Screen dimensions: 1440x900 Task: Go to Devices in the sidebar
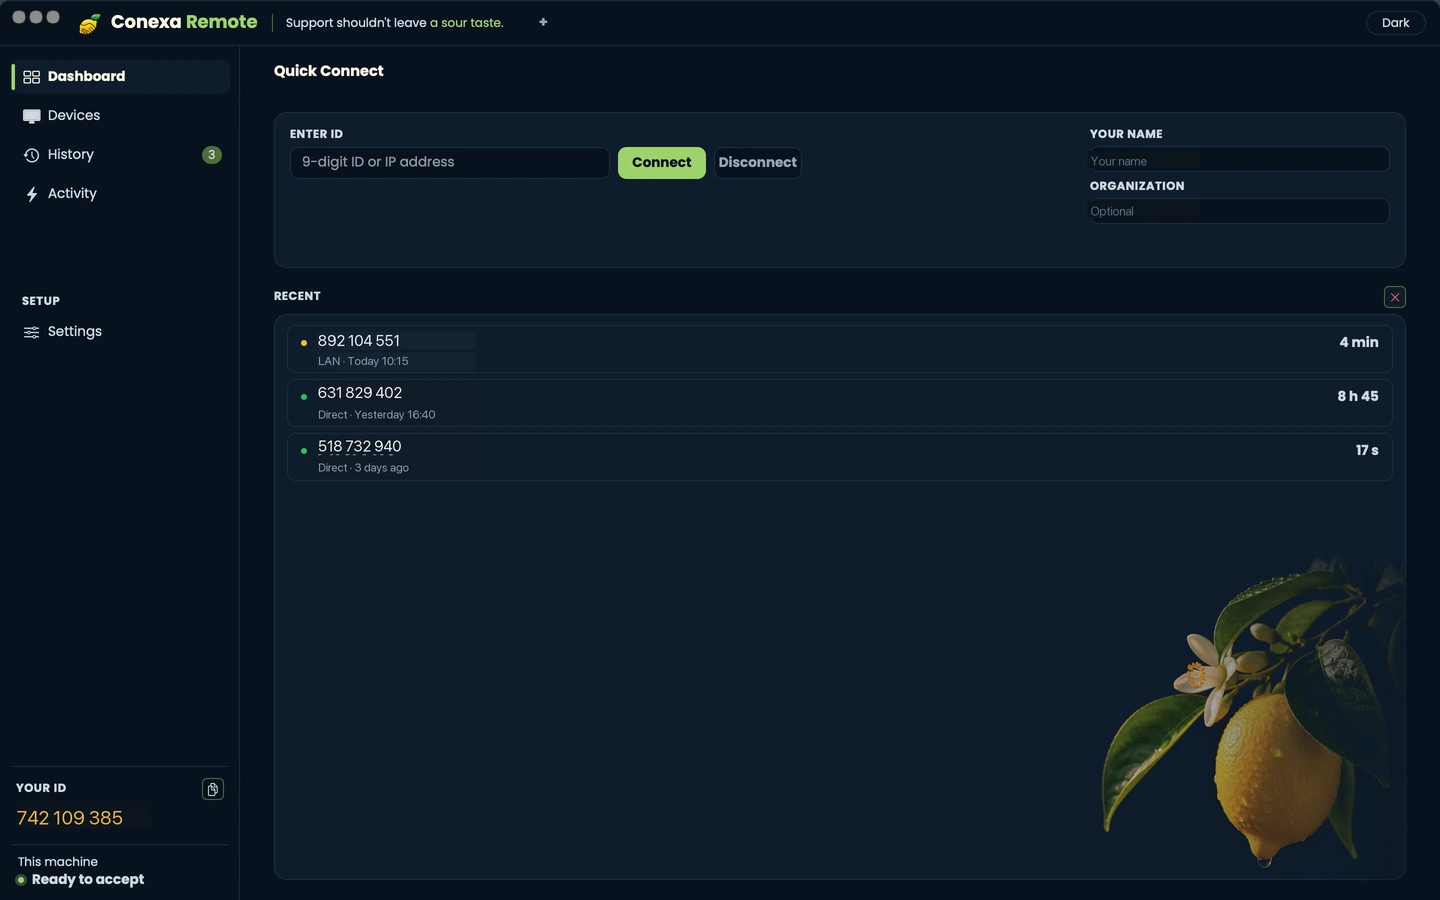(x=121, y=116)
